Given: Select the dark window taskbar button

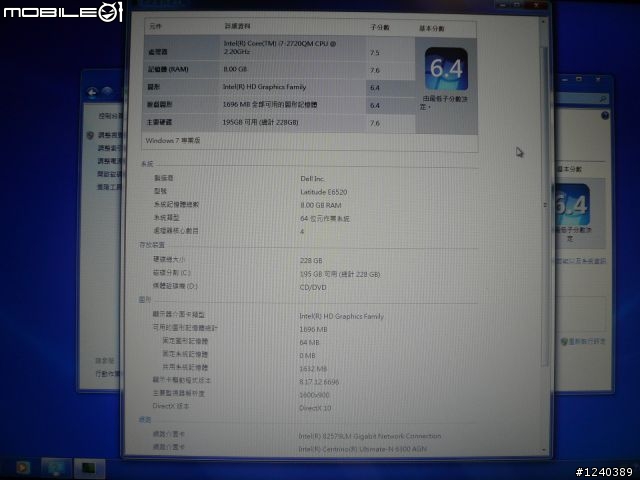Looking at the screenshot, I should tap(89, 468).
